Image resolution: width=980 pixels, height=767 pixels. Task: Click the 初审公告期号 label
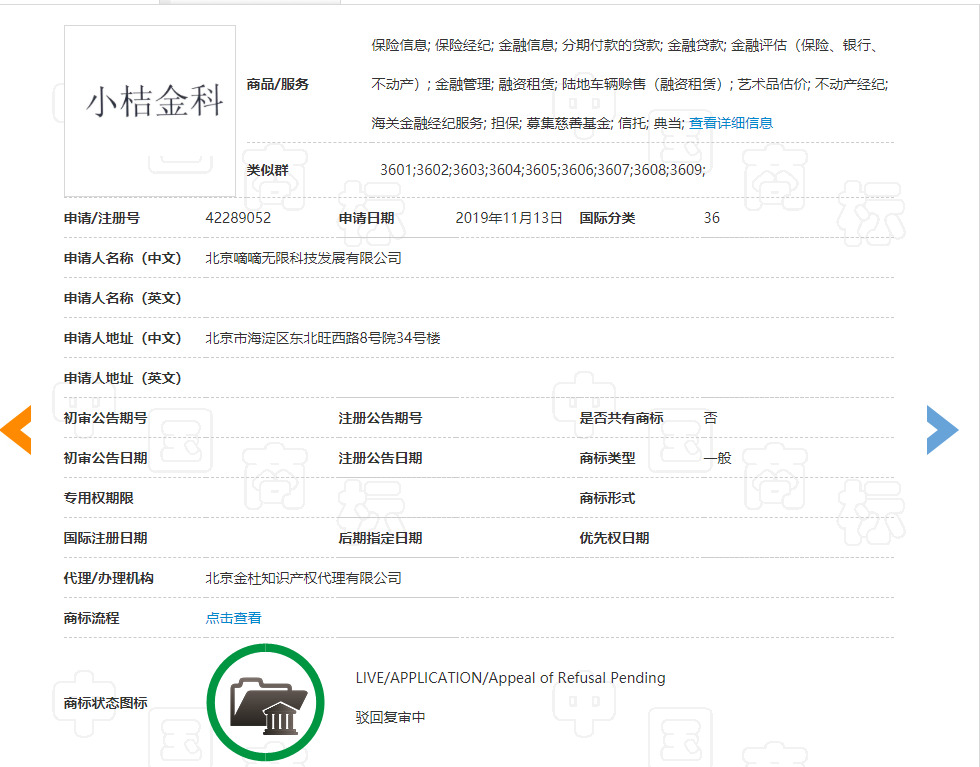(x=106, y=418)
